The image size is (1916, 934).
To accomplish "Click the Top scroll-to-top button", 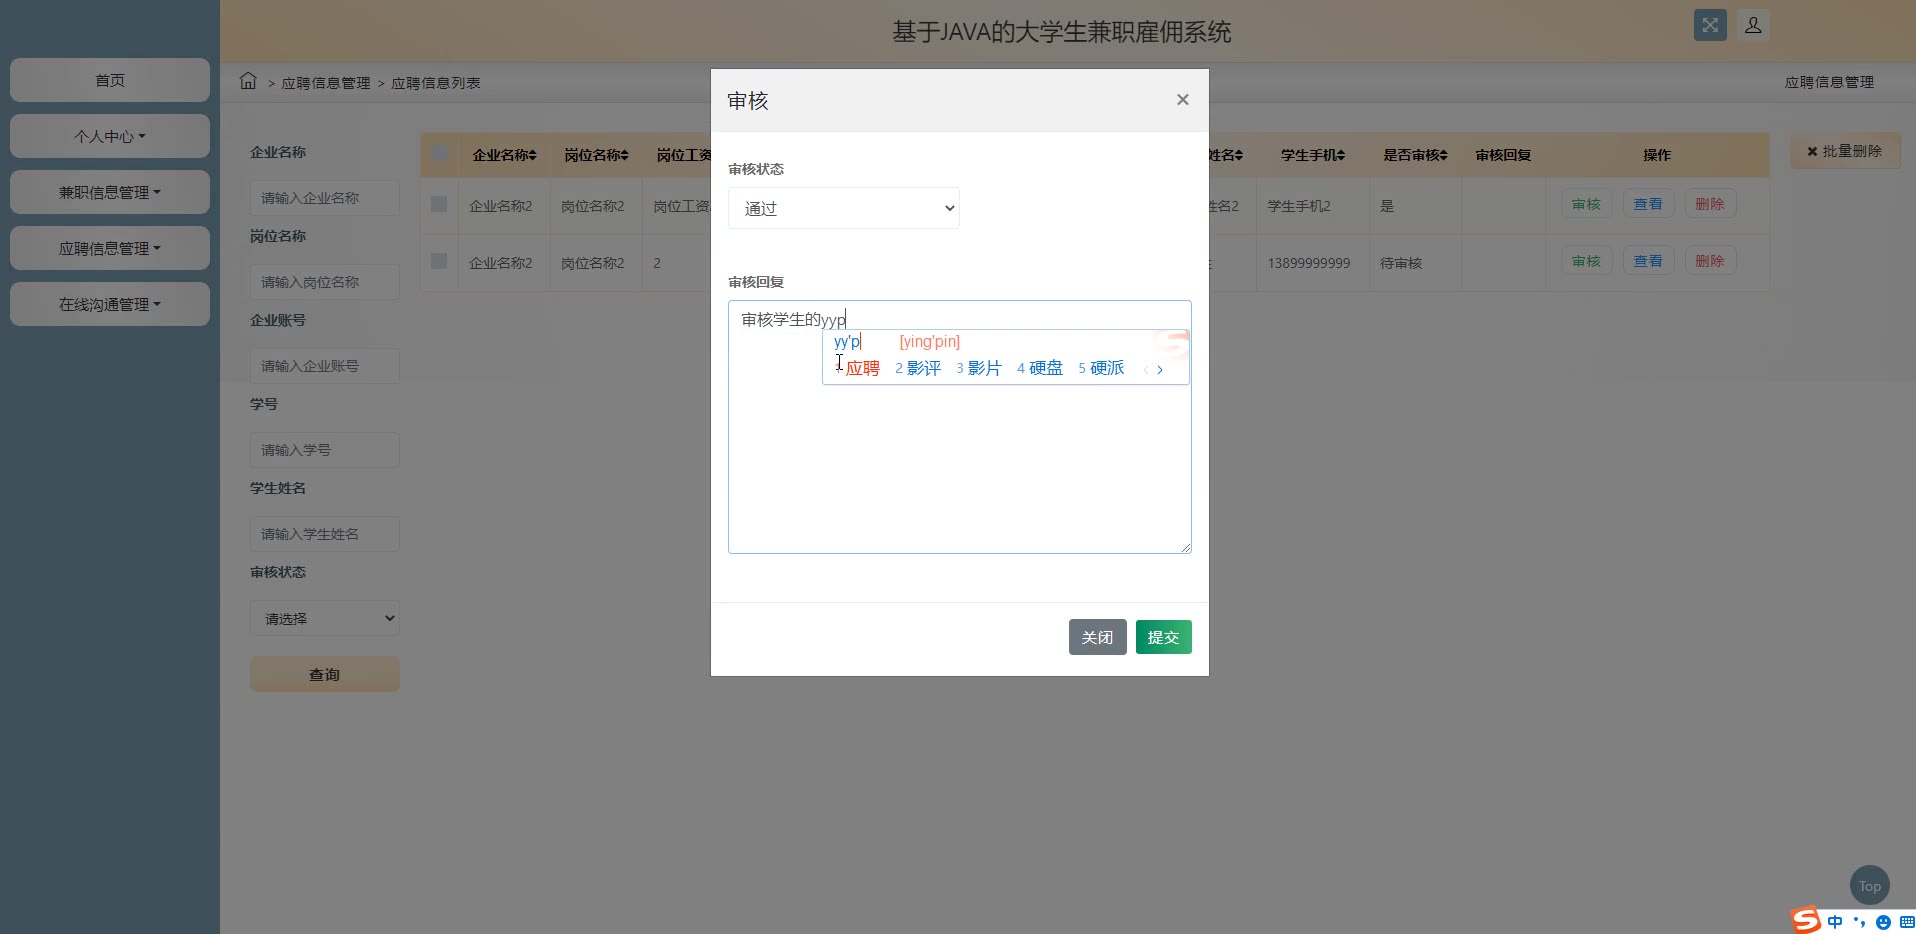I will pos(1869,886).
